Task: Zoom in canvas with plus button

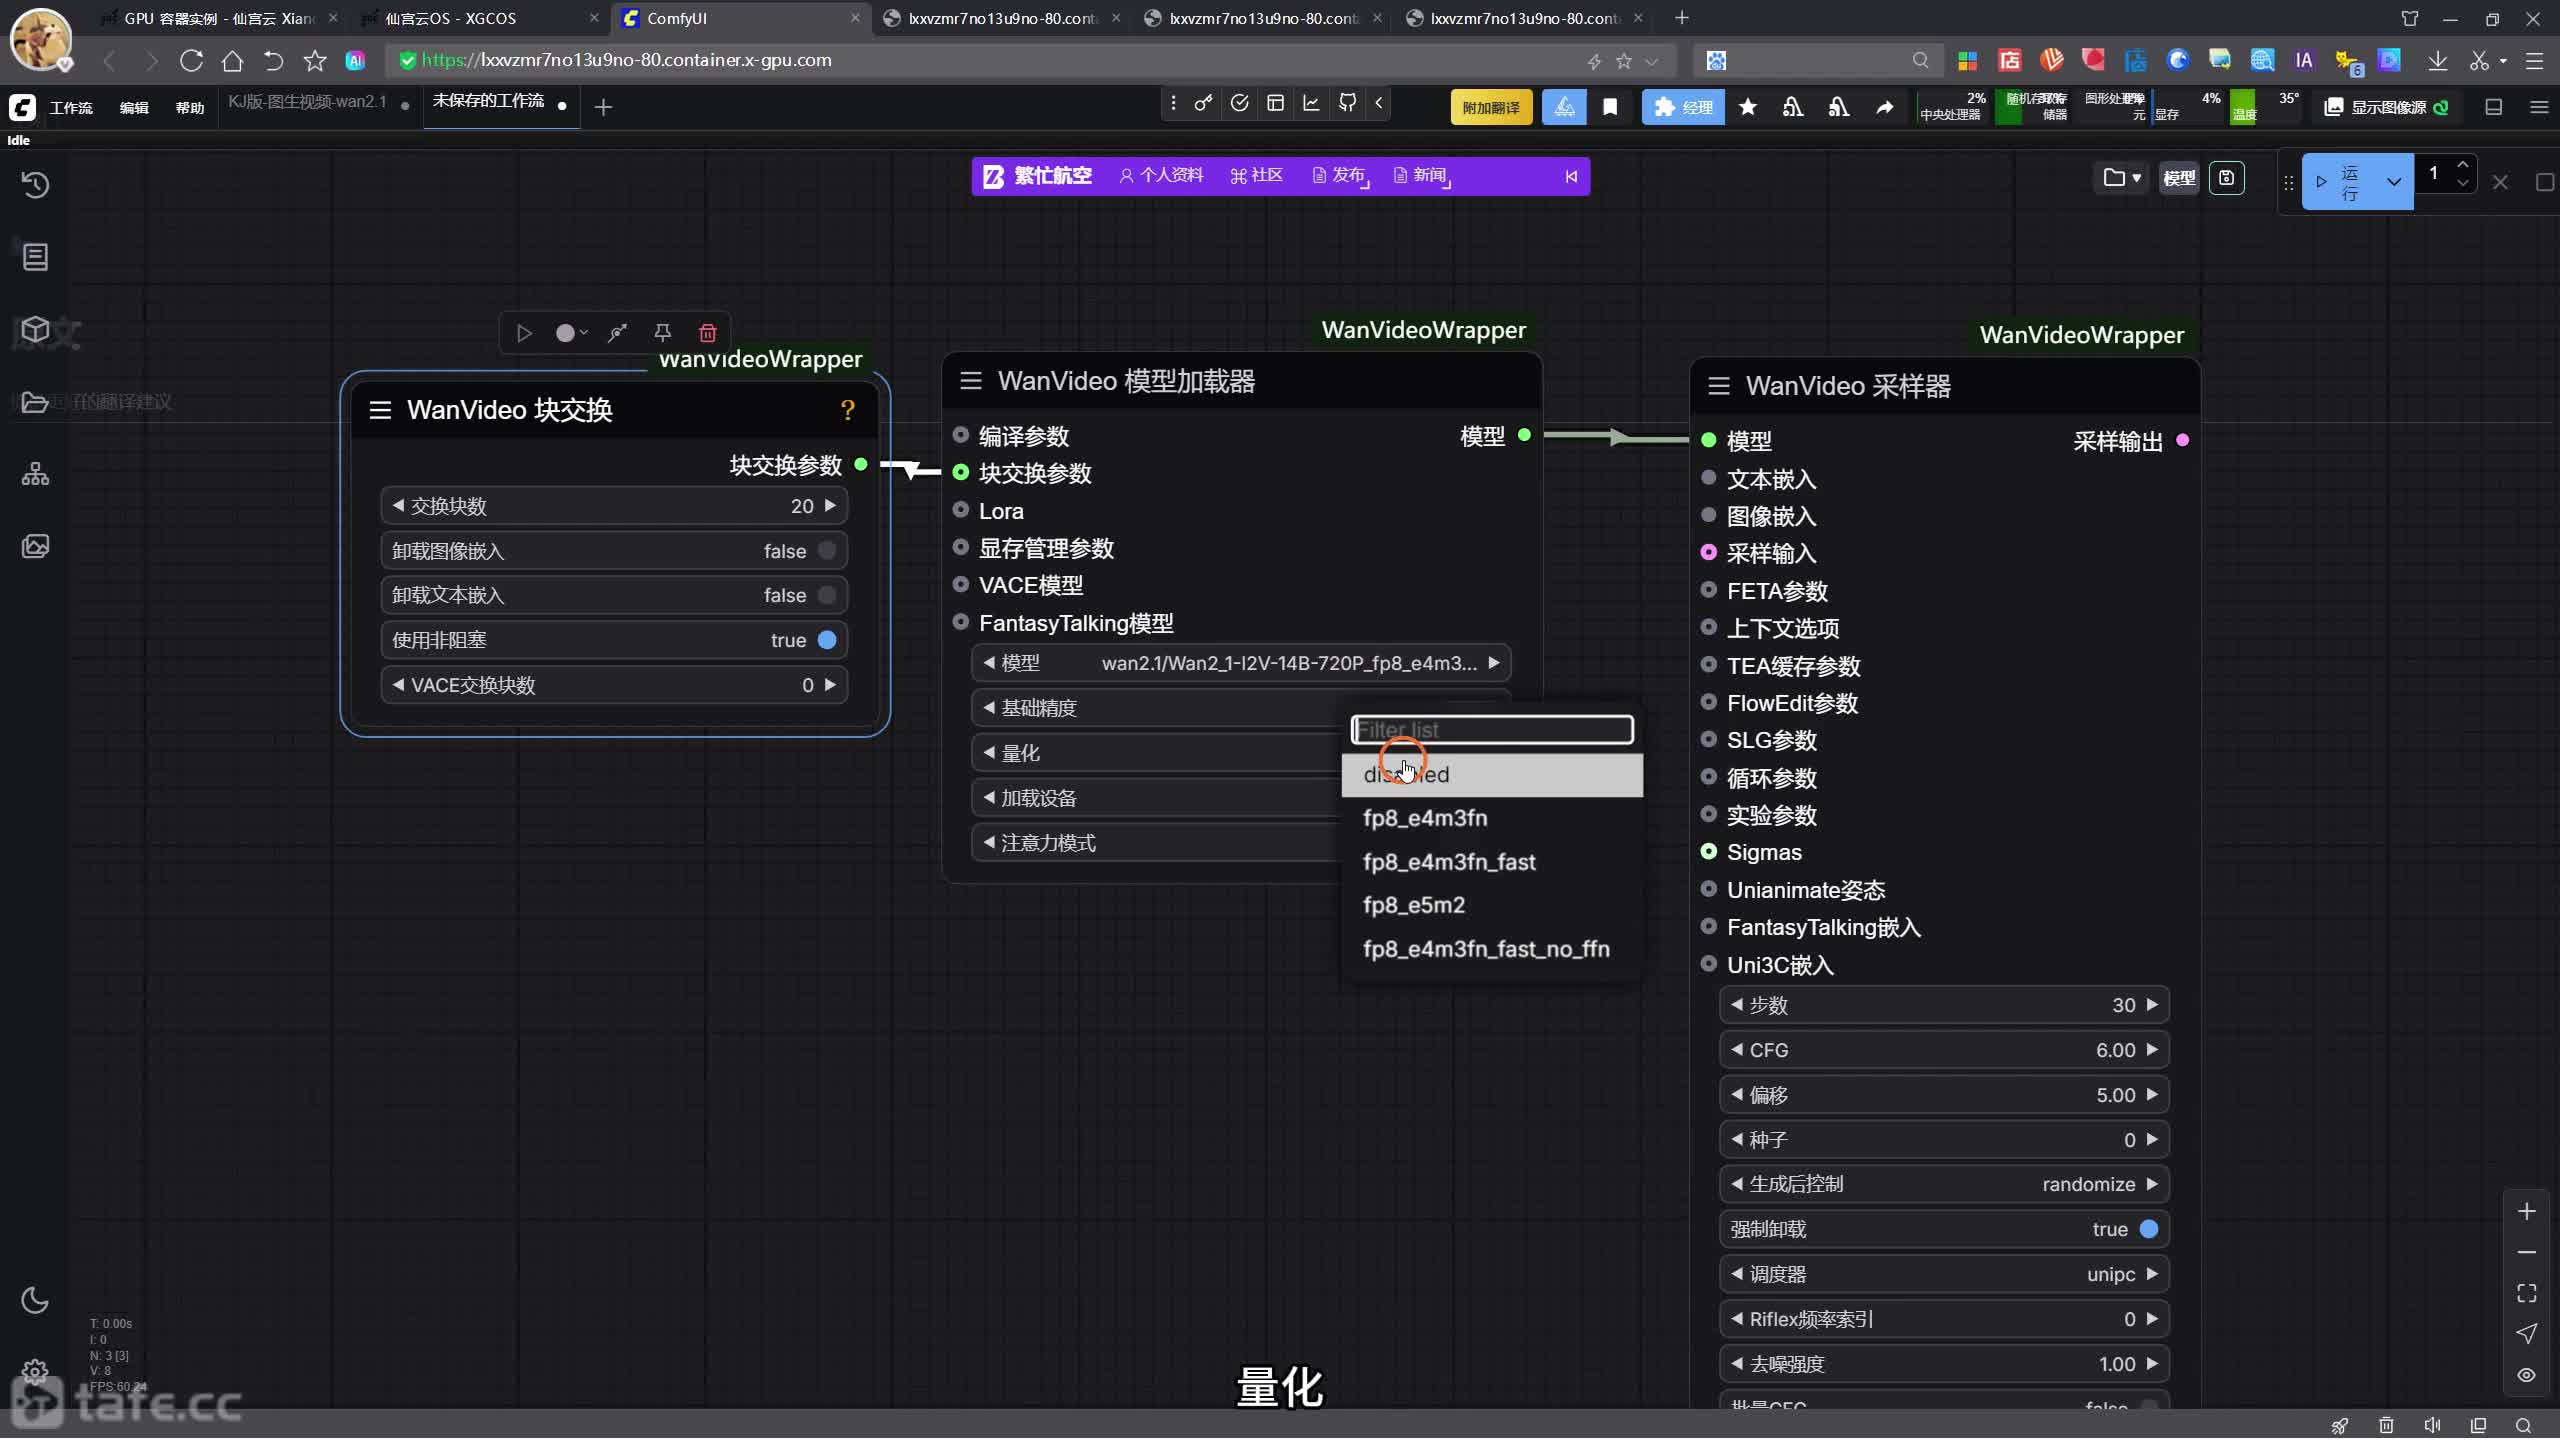Action: pos(2527,1211)
